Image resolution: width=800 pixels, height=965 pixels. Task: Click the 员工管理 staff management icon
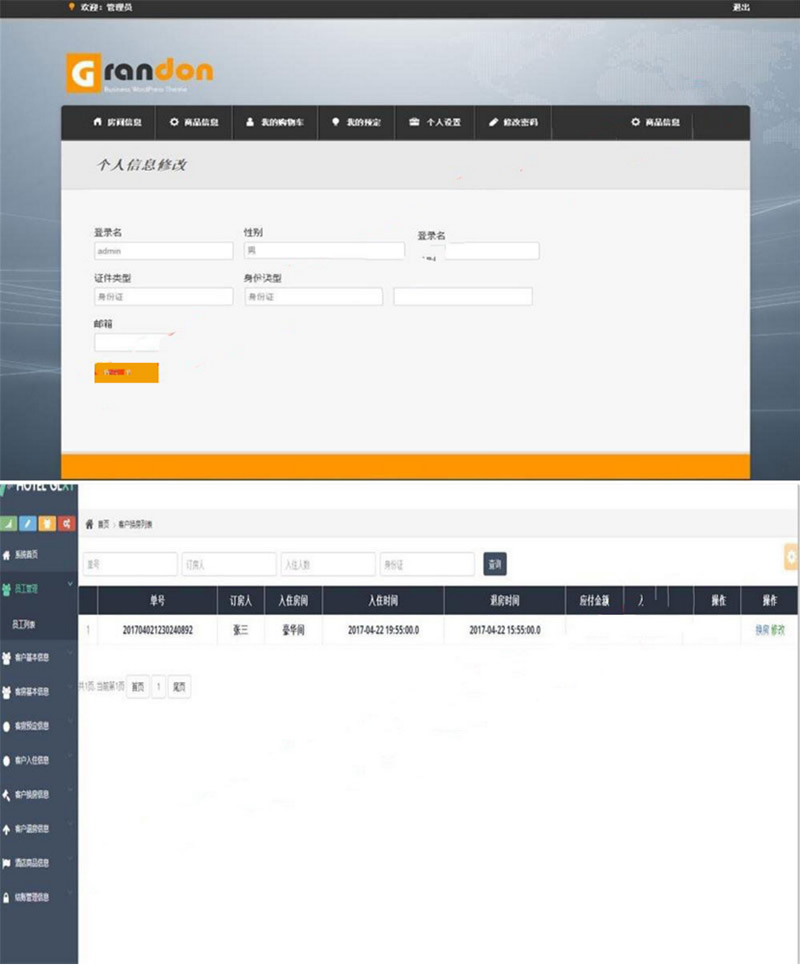(x=8, y=586)
